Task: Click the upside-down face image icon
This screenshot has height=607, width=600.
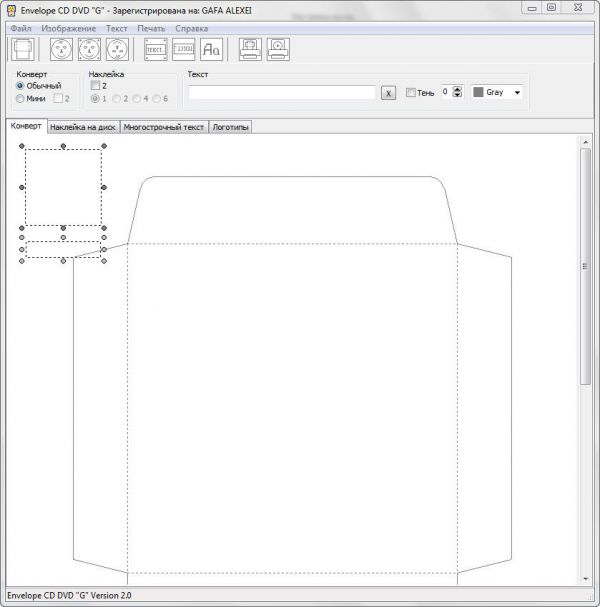Action: [x=117, y=50]
